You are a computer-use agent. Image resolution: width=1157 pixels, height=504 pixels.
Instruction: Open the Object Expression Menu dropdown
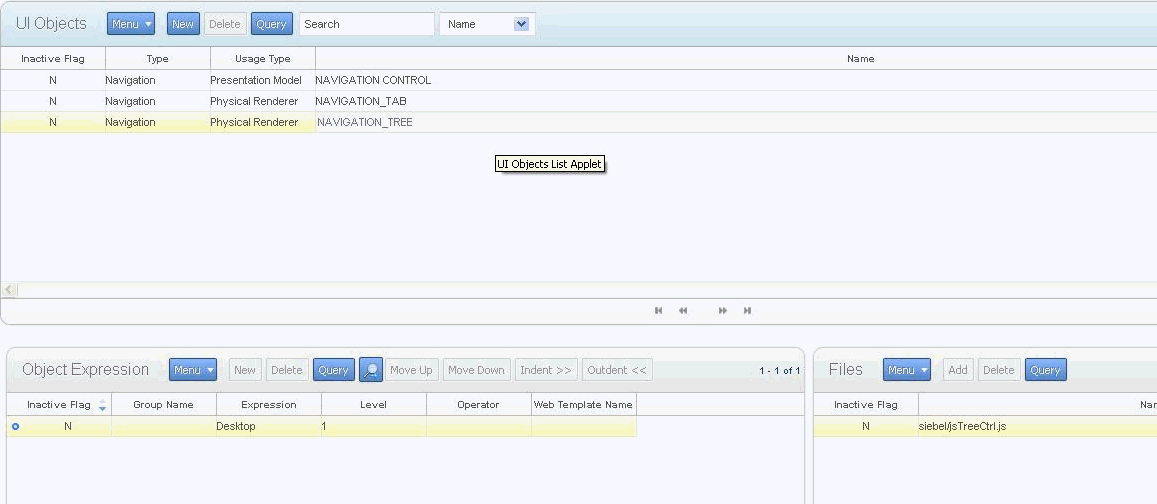point(193,370)
